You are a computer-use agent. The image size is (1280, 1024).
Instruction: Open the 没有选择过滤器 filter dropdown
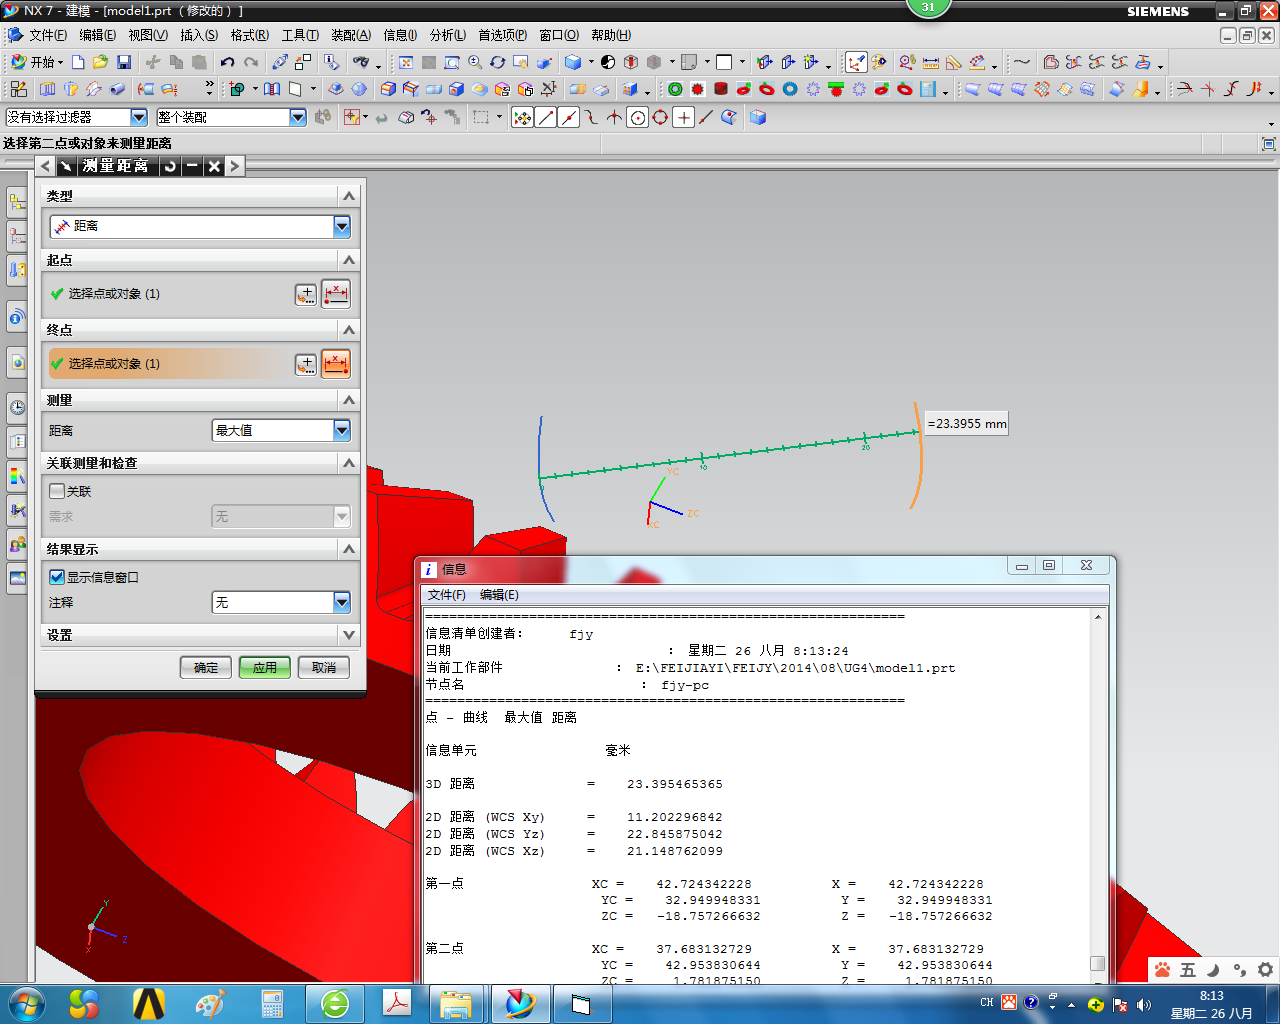pyautogui.click(x=76, y=117)
